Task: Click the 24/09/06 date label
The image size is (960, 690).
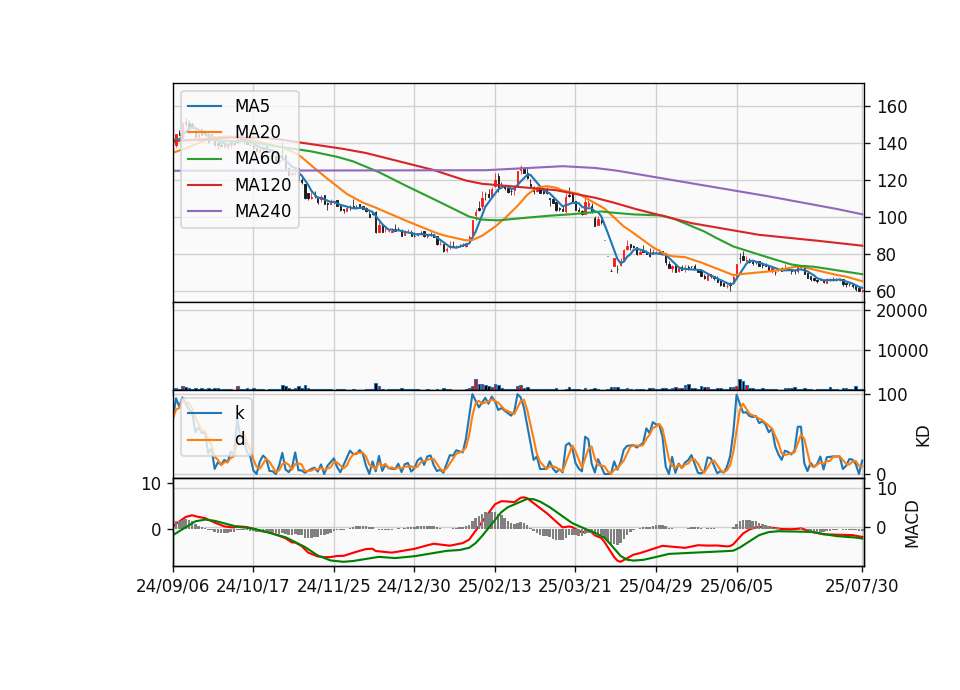Action: tap(173, 586)
